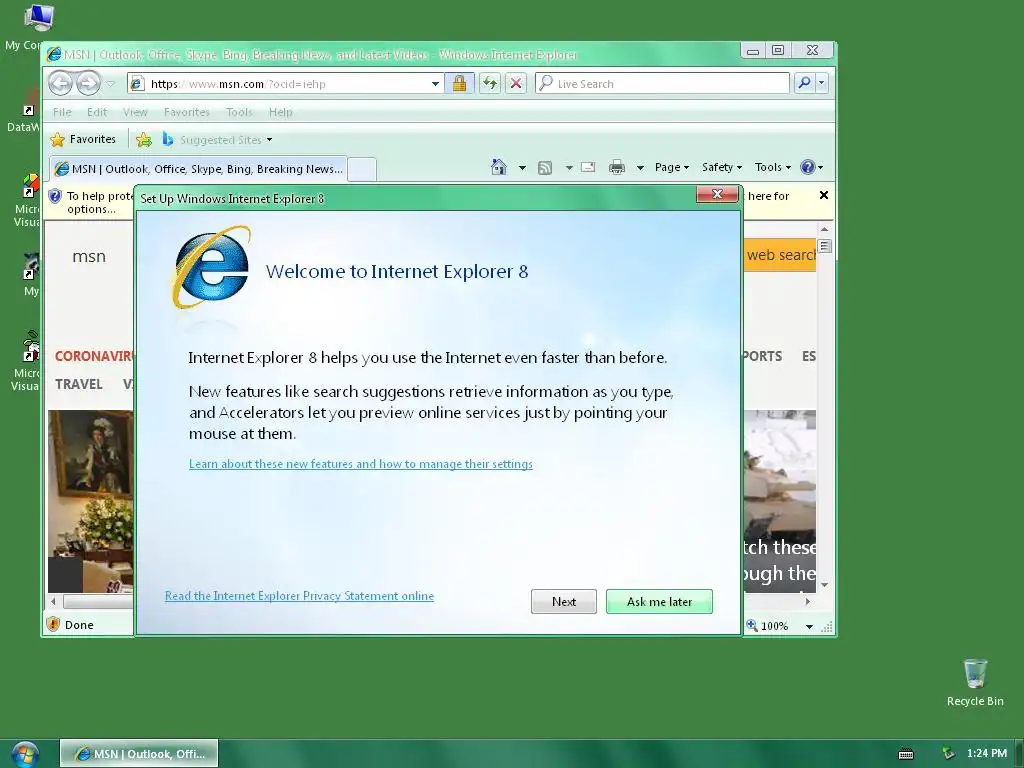Click the CORONAVIRUS navigation link
This screenshot has width=1024, height=768.
pyautogui.click(x=94, y=357)
